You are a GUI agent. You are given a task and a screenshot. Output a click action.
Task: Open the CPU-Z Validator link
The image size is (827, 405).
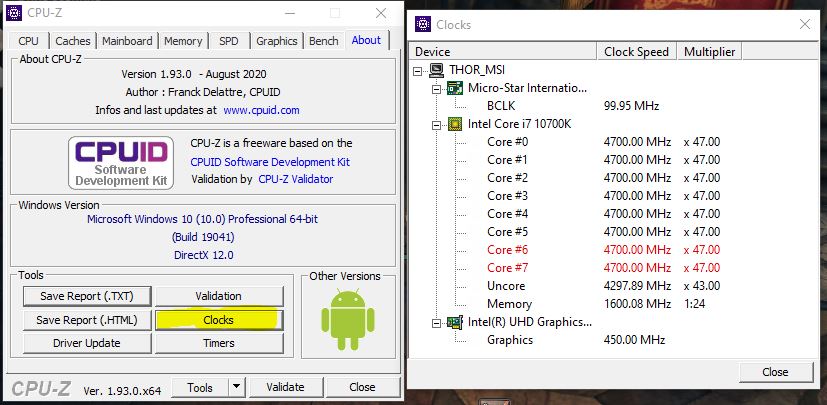pos(296,179)
